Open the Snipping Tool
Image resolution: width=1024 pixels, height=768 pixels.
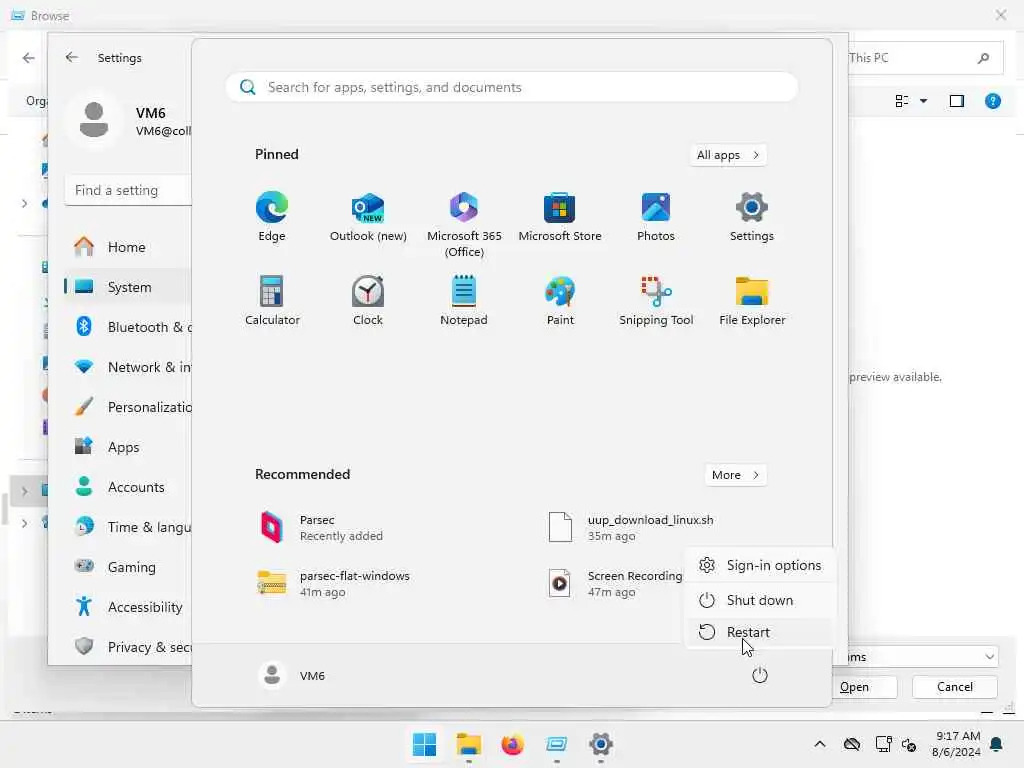[656, 300]
